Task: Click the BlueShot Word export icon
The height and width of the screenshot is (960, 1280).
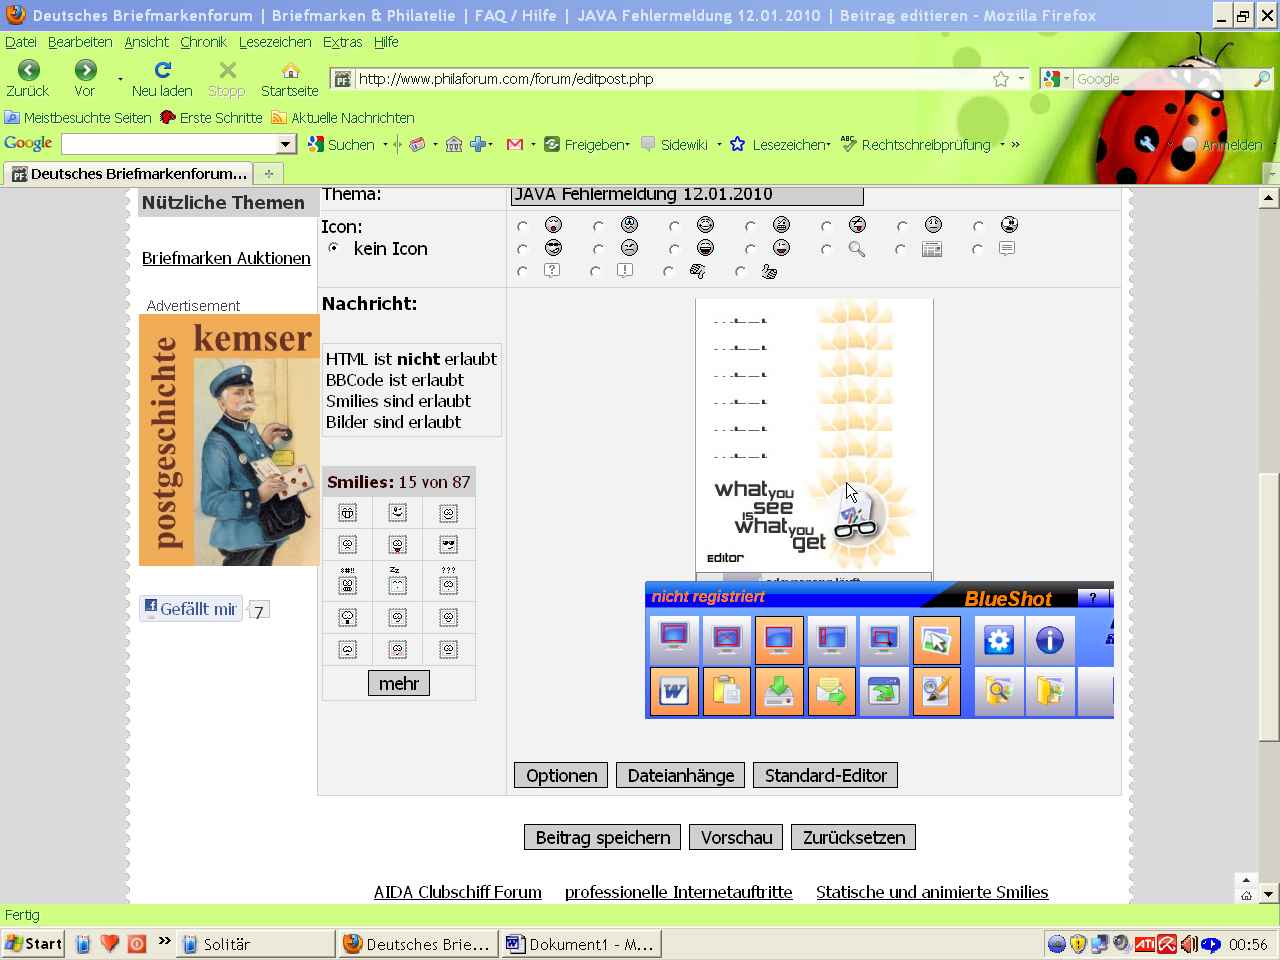Action: coord(674,692)
